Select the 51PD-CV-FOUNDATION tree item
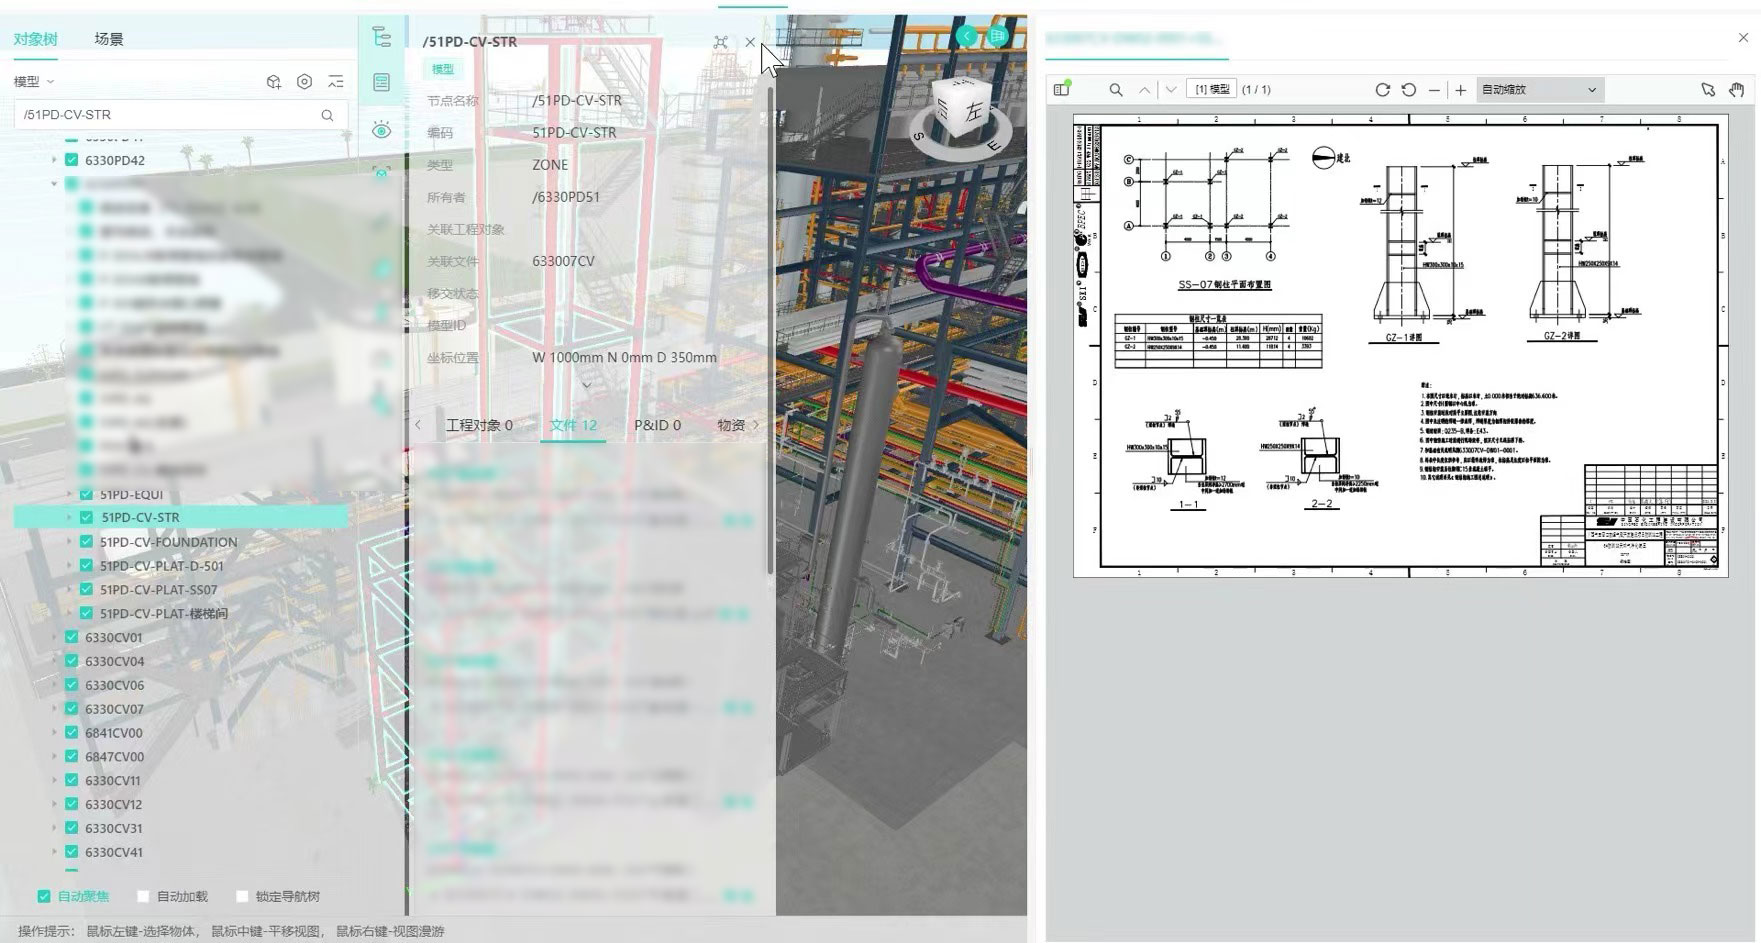 pos(168,542)
